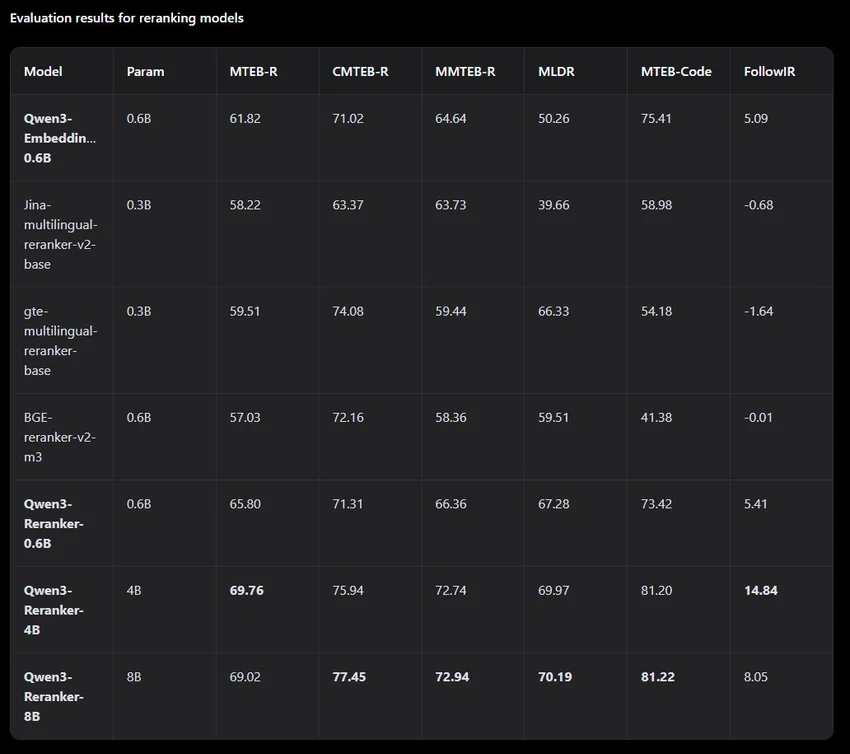Click the MMTEB-R score 58.36
850x754 pixels.
pyautogui.click(x=450, y=417)
